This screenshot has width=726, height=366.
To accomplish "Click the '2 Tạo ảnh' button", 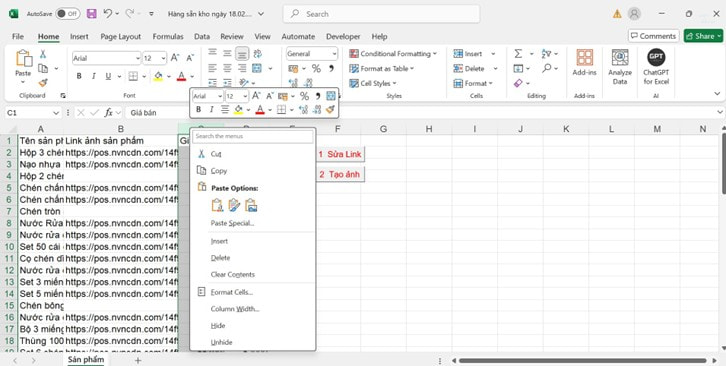I will click(x=340, y=175).
